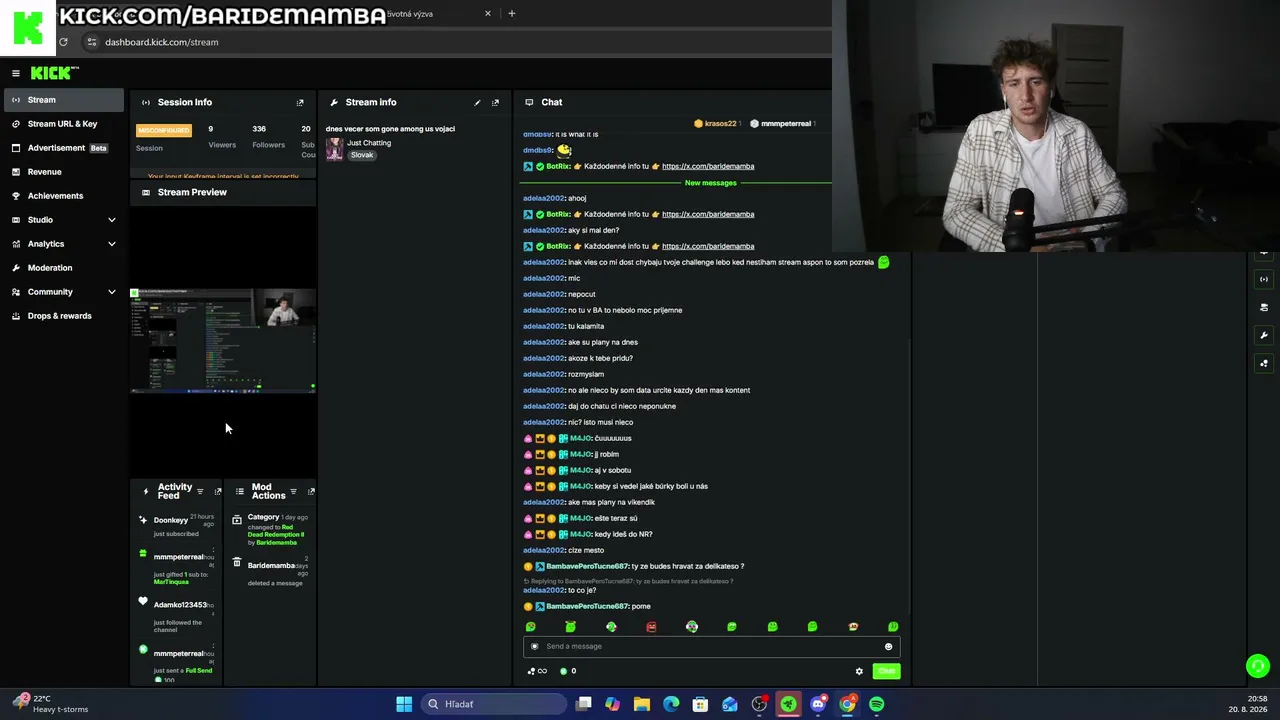
Task: Click Doonkeyy in the Activity Feed
Action: tap(171, 520)
